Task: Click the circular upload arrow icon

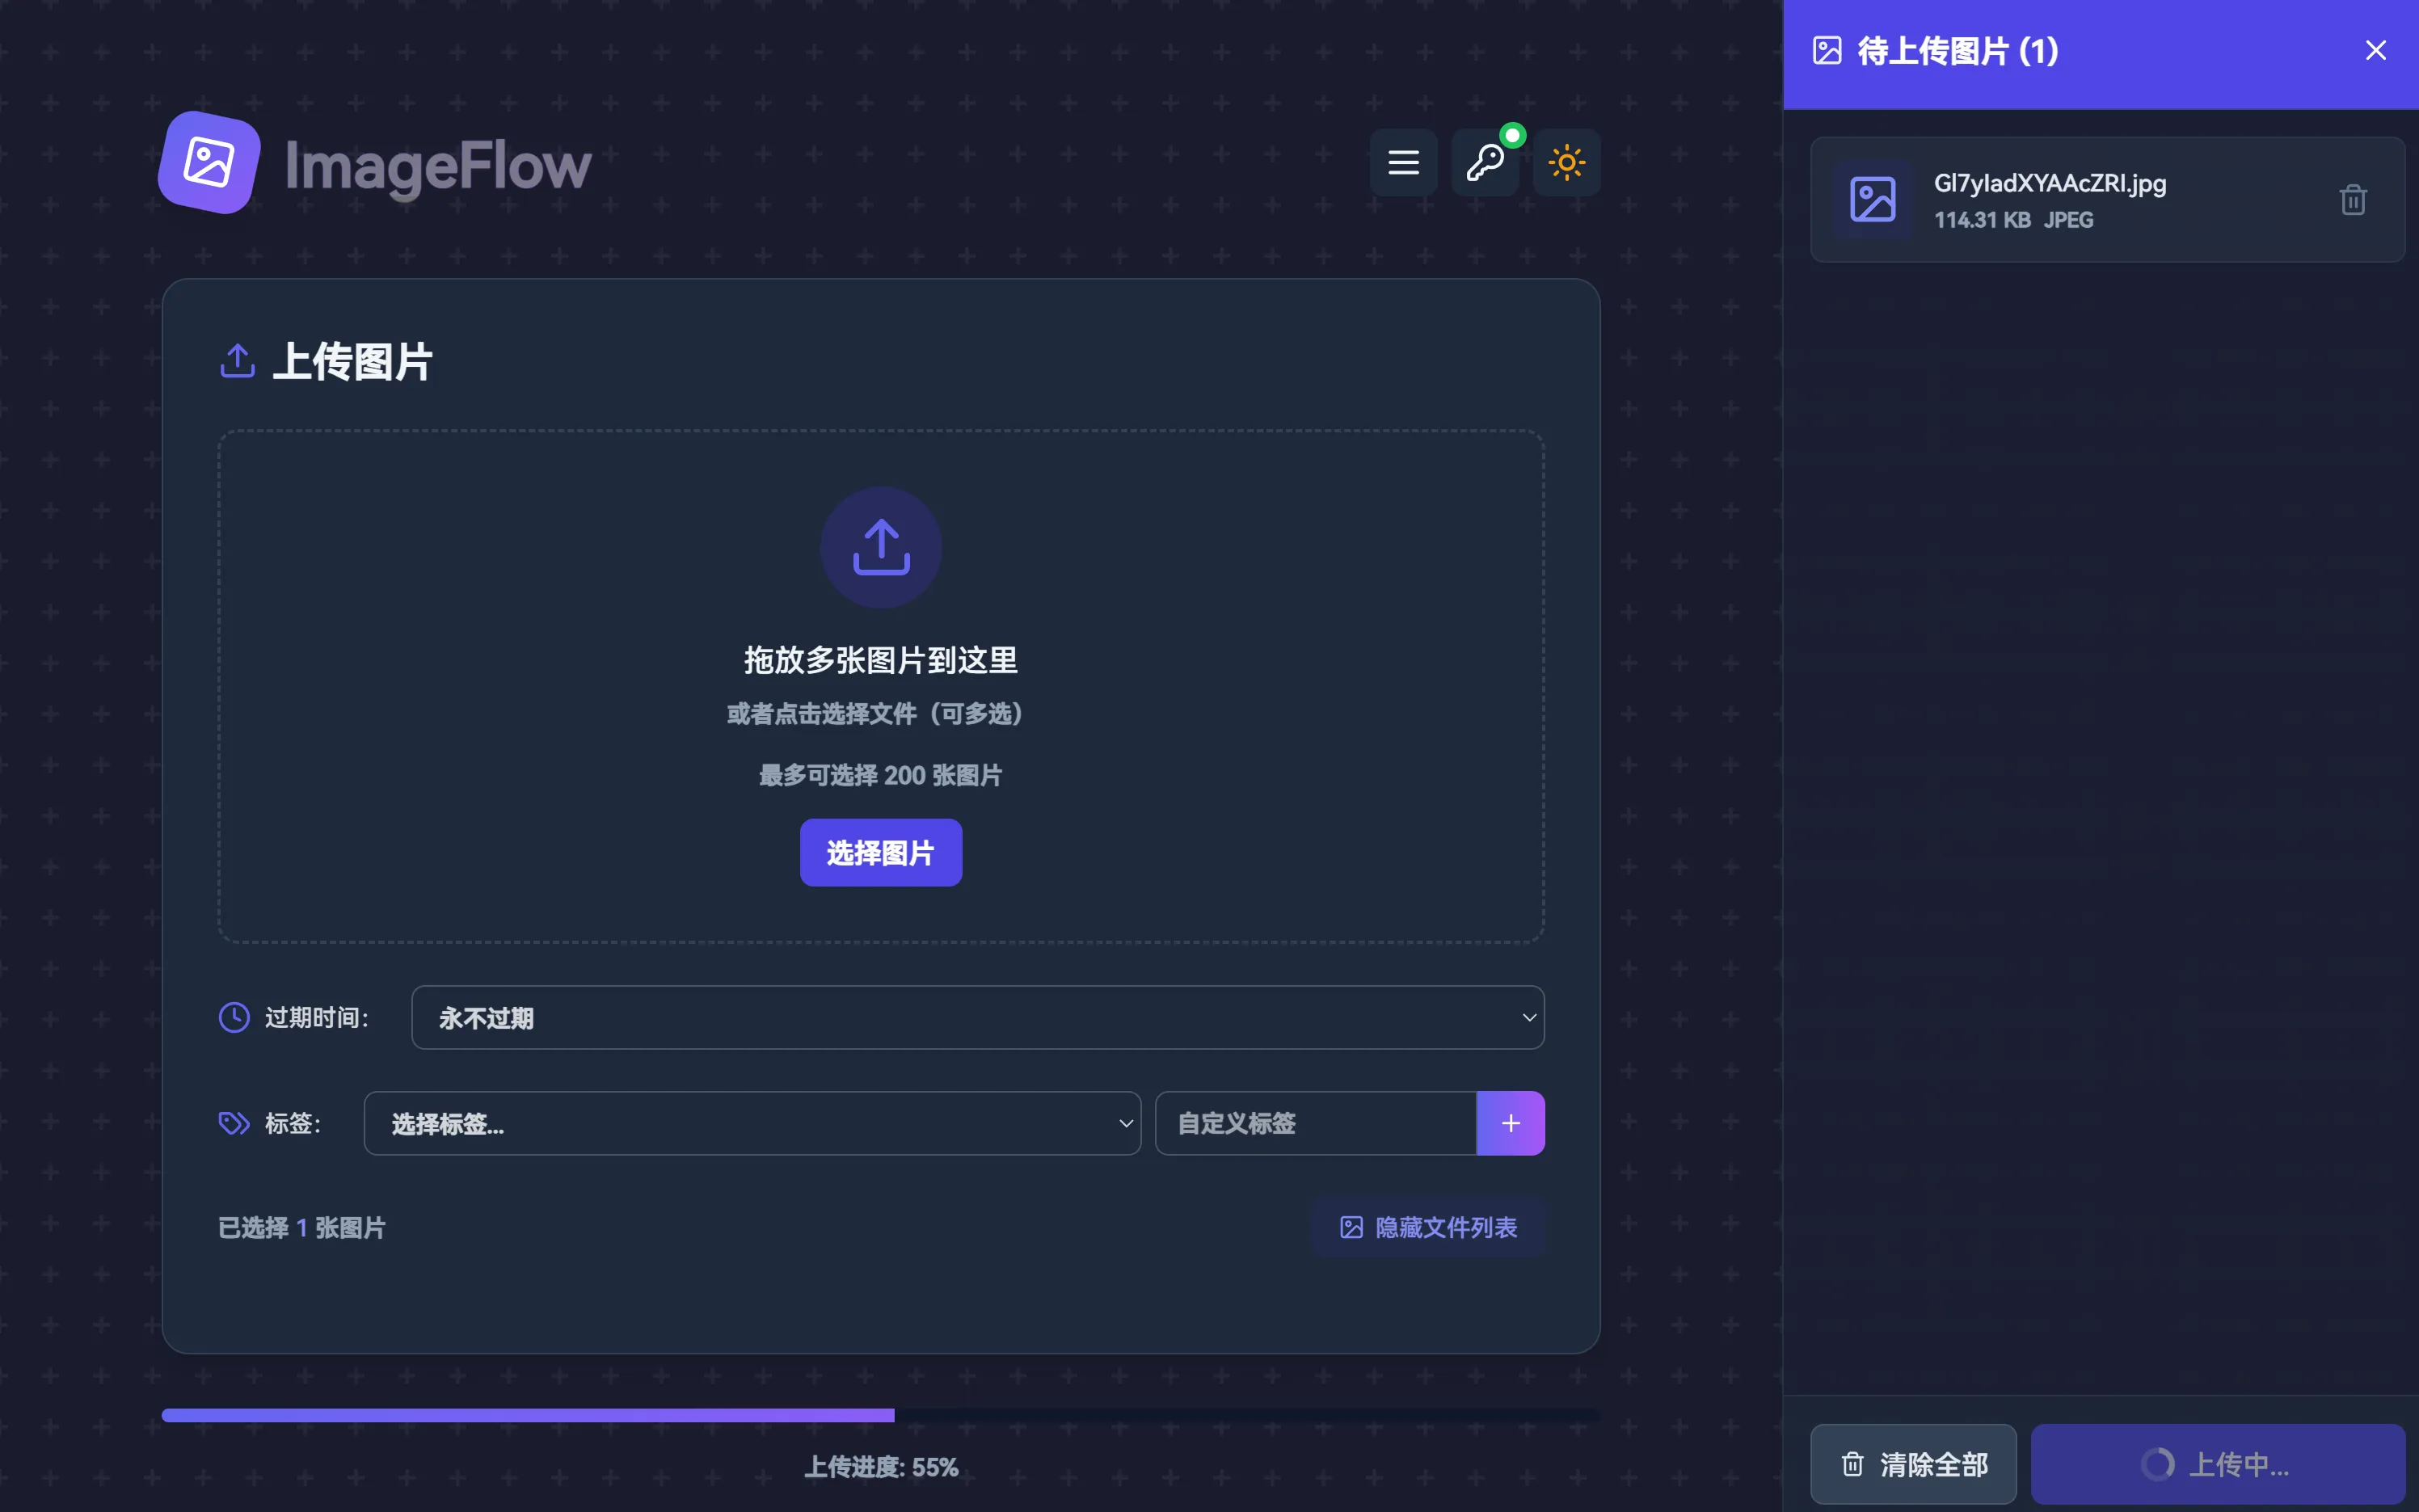Action: pyautogui.click(x=880, y=547)
